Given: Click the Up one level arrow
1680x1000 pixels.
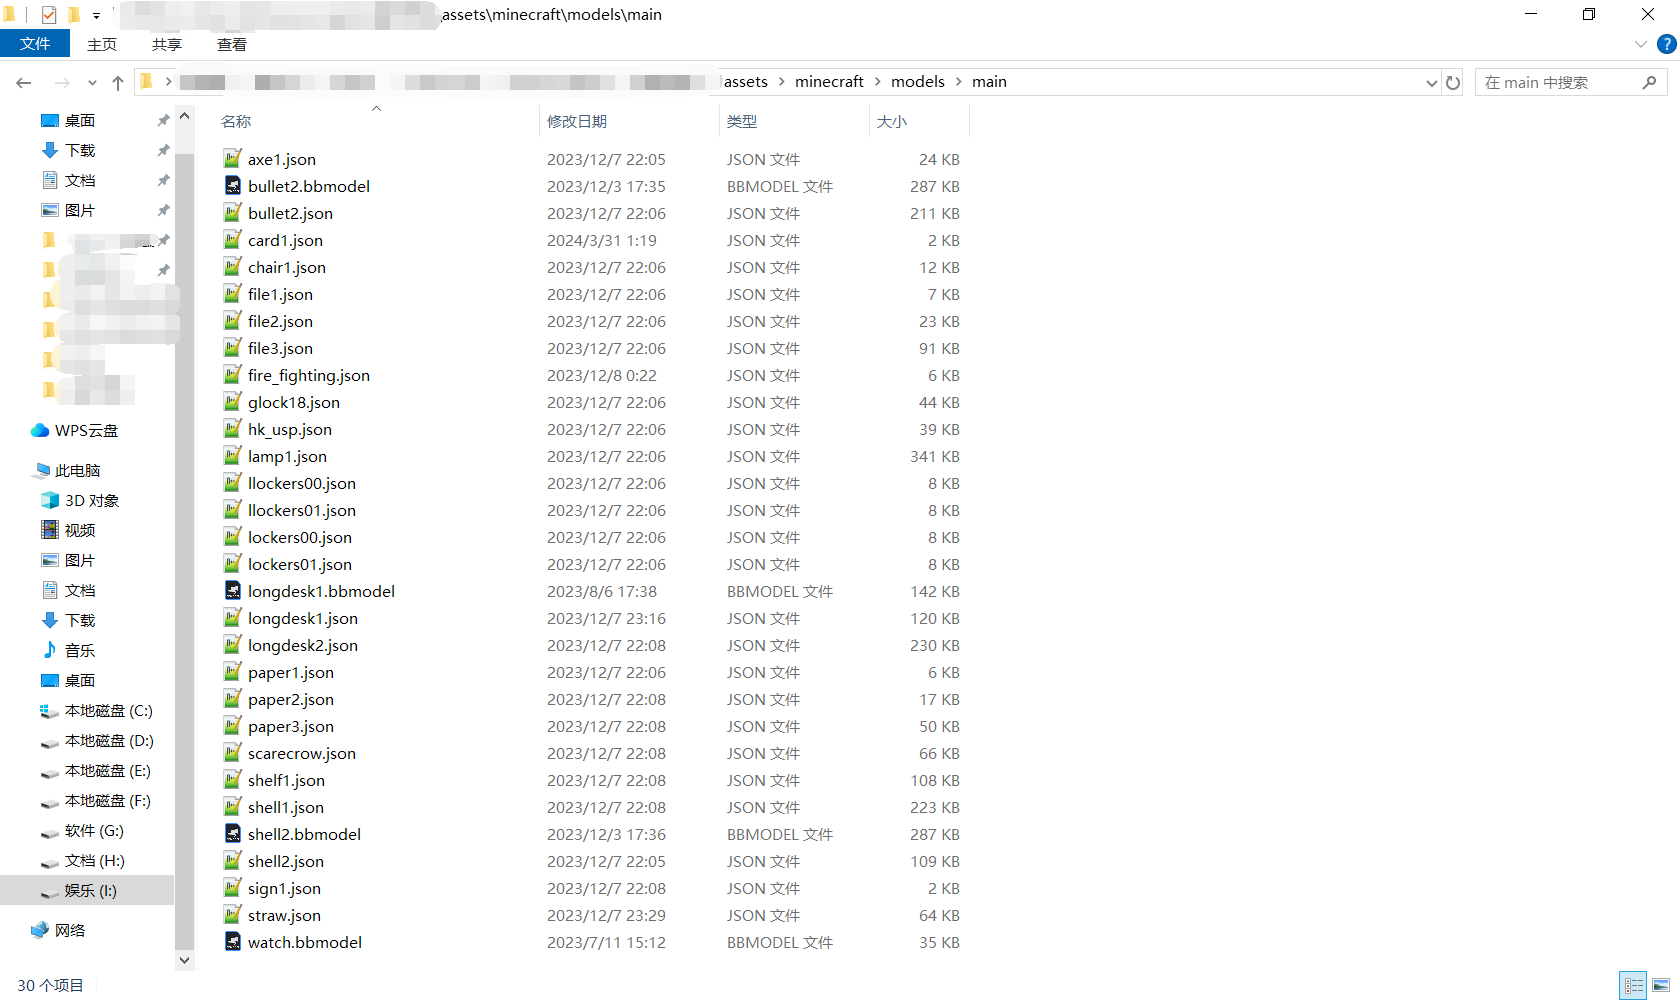Looking at the screenshot, I should pyautogui.click(x=118, y=83).
